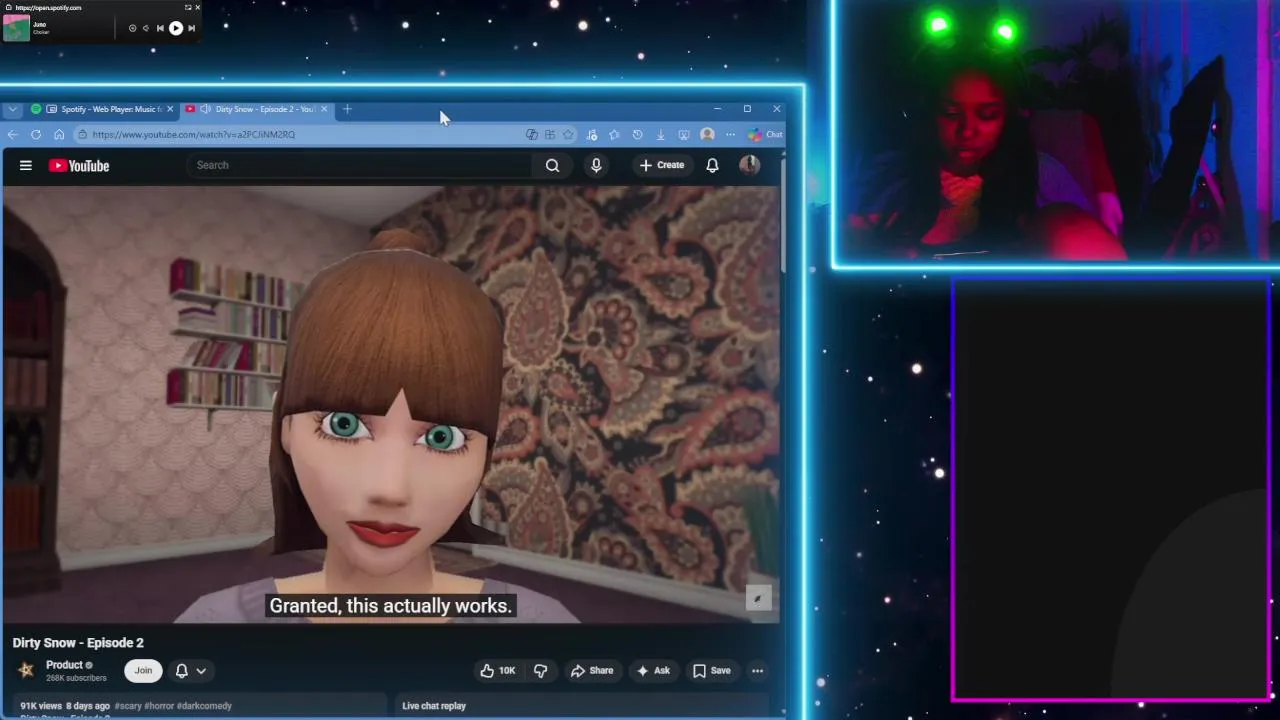Dislike the Dirty Snow video
This screenshot has width=1280, height=720.
[x=540, y=670]
